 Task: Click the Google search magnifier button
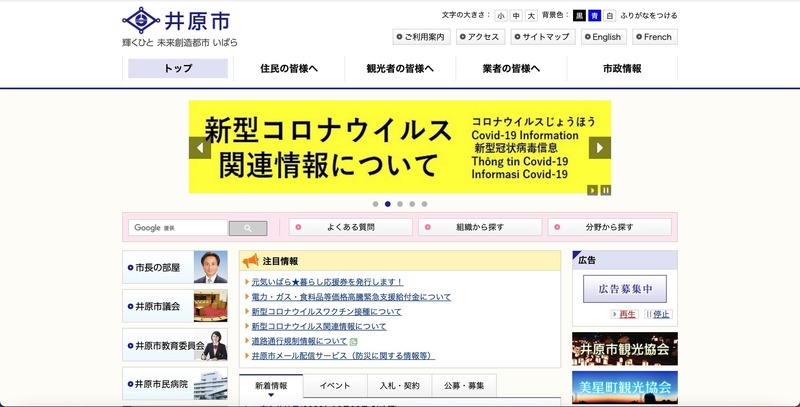coord(247,228)
